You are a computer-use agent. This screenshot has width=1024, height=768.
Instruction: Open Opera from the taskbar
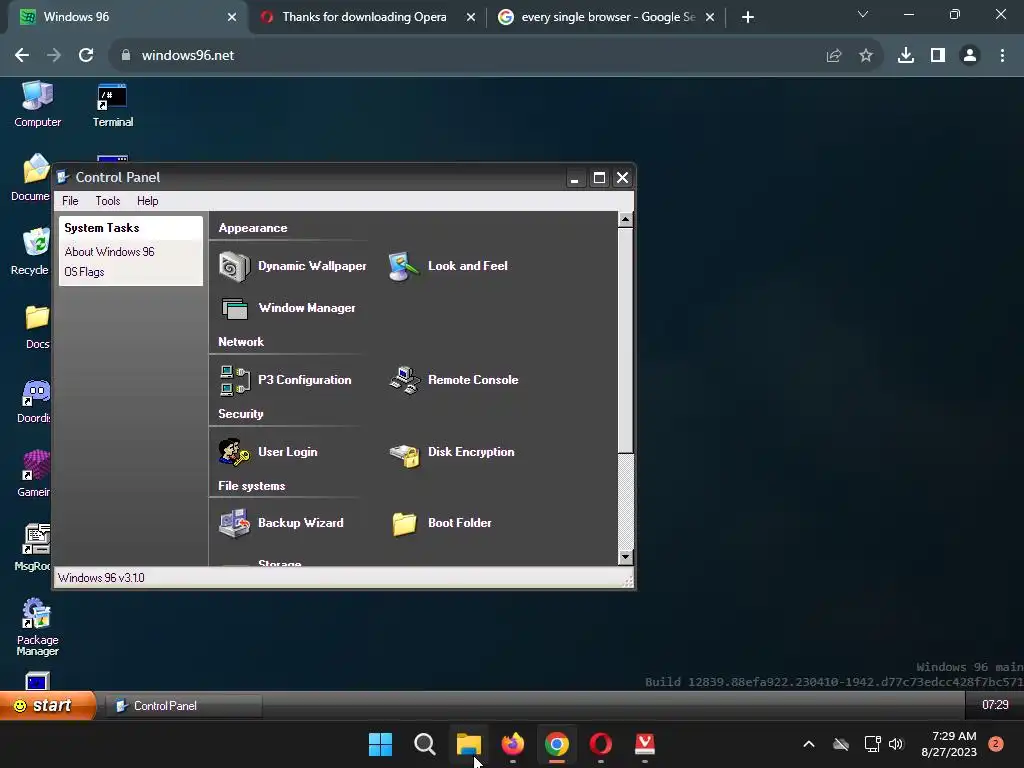601,744
